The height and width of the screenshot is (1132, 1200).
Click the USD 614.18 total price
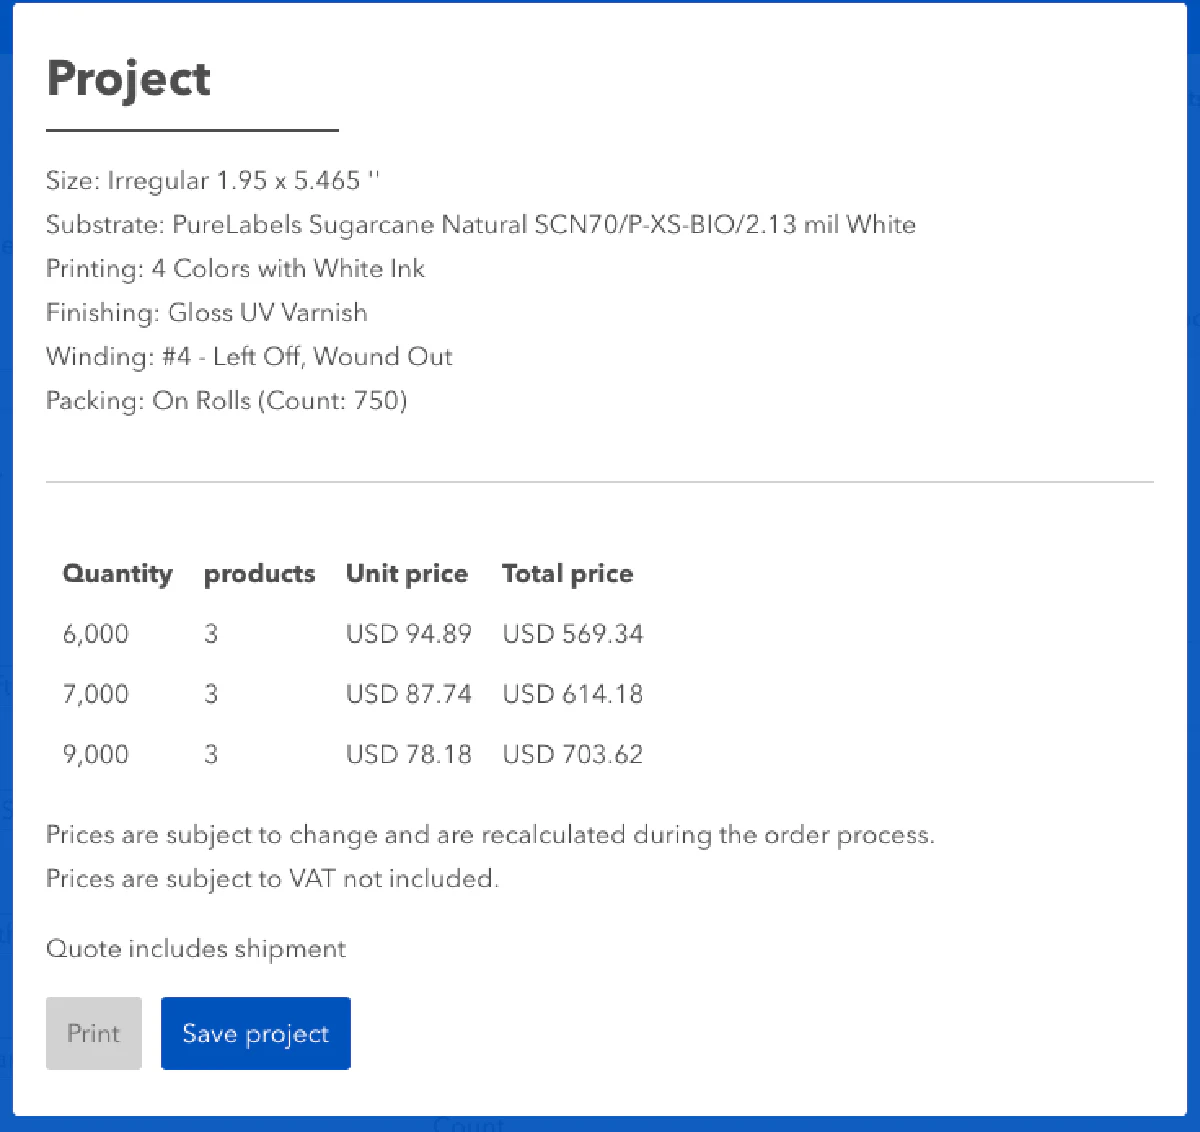572,694
